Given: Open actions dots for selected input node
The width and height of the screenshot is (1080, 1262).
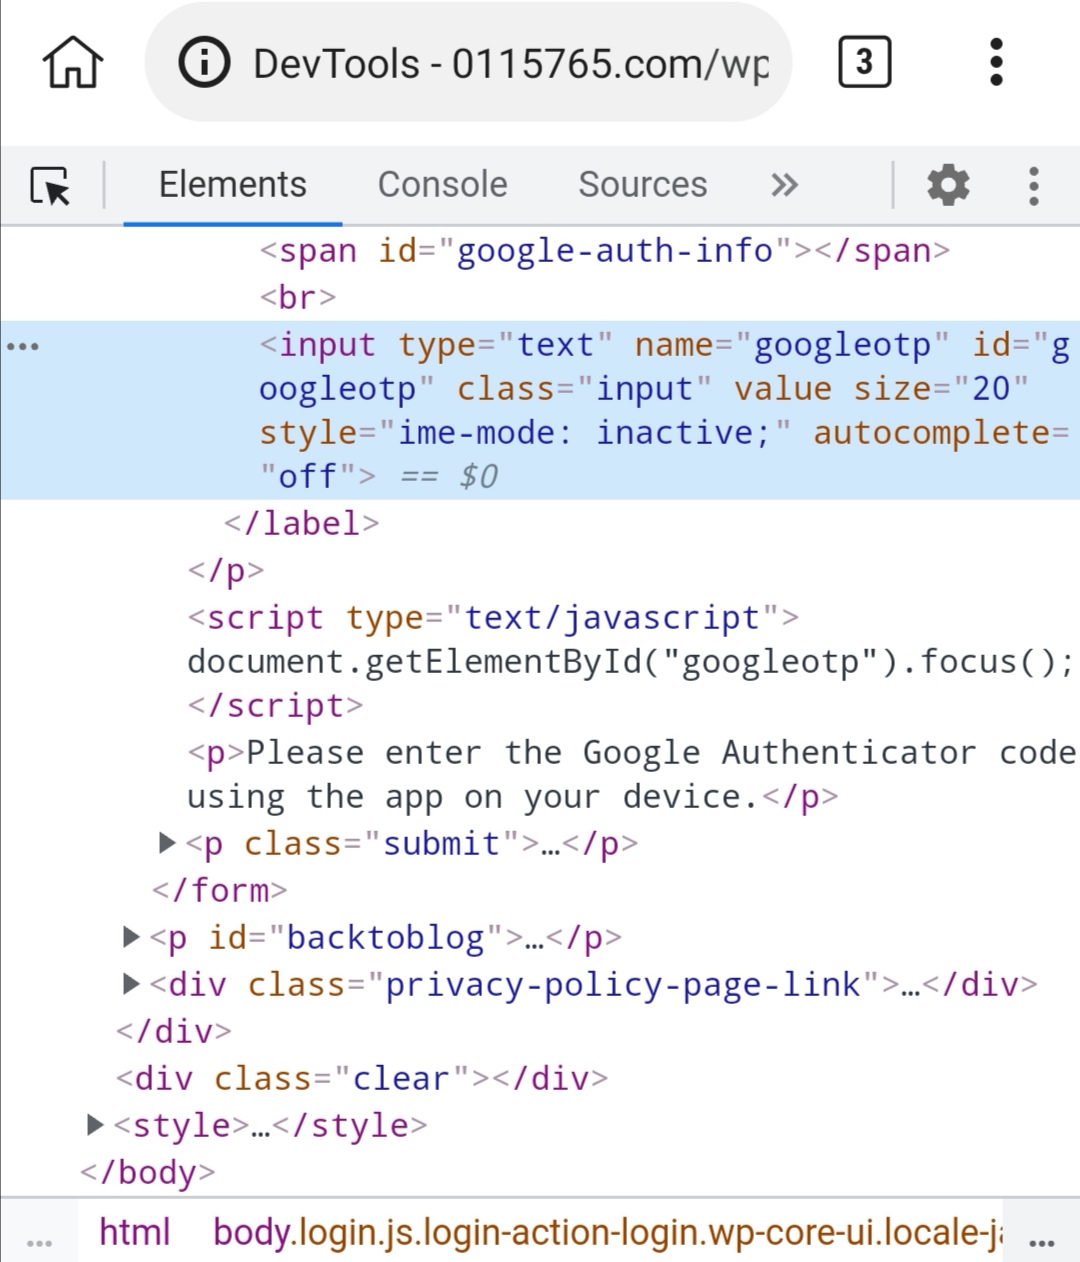Looking at the screenshot, I should tap(23, 347).
